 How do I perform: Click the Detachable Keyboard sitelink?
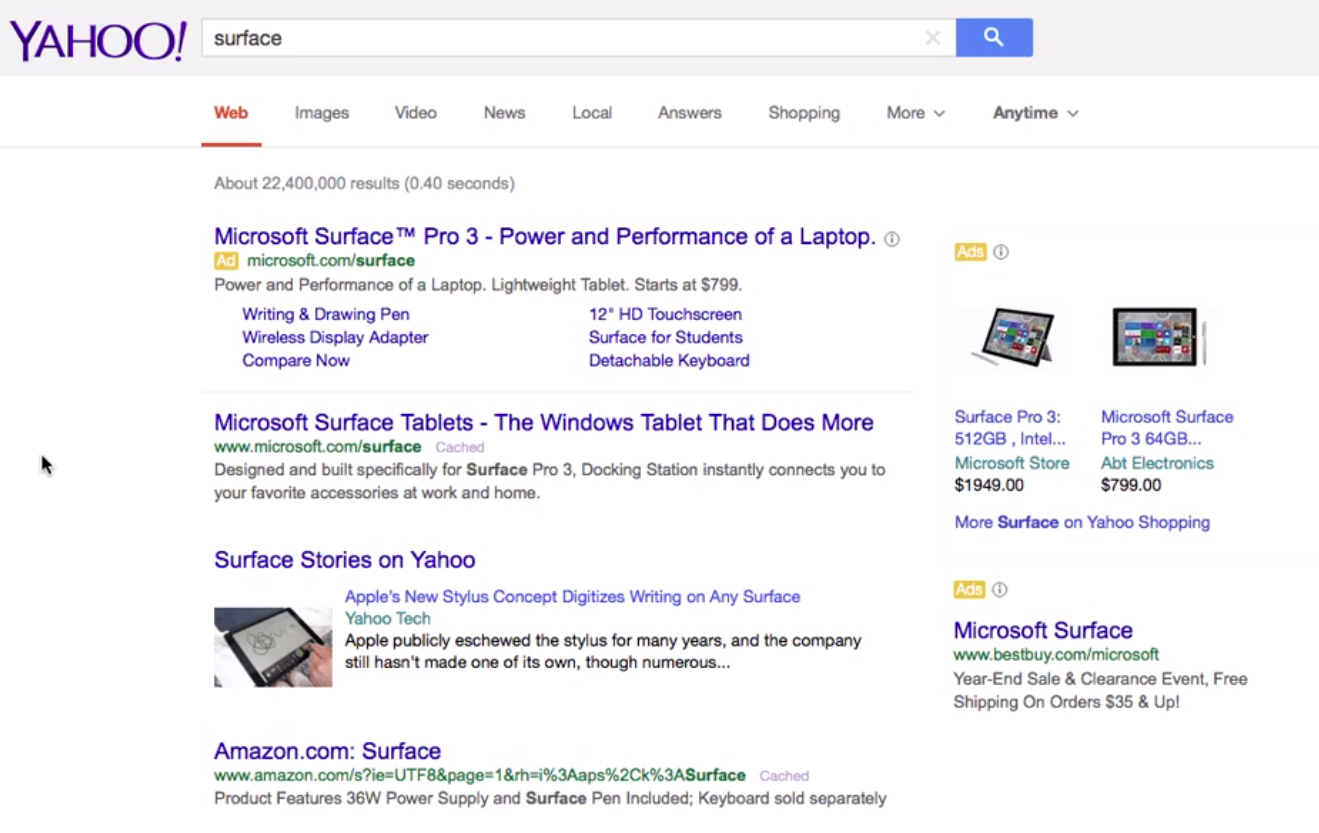point(669,360)
